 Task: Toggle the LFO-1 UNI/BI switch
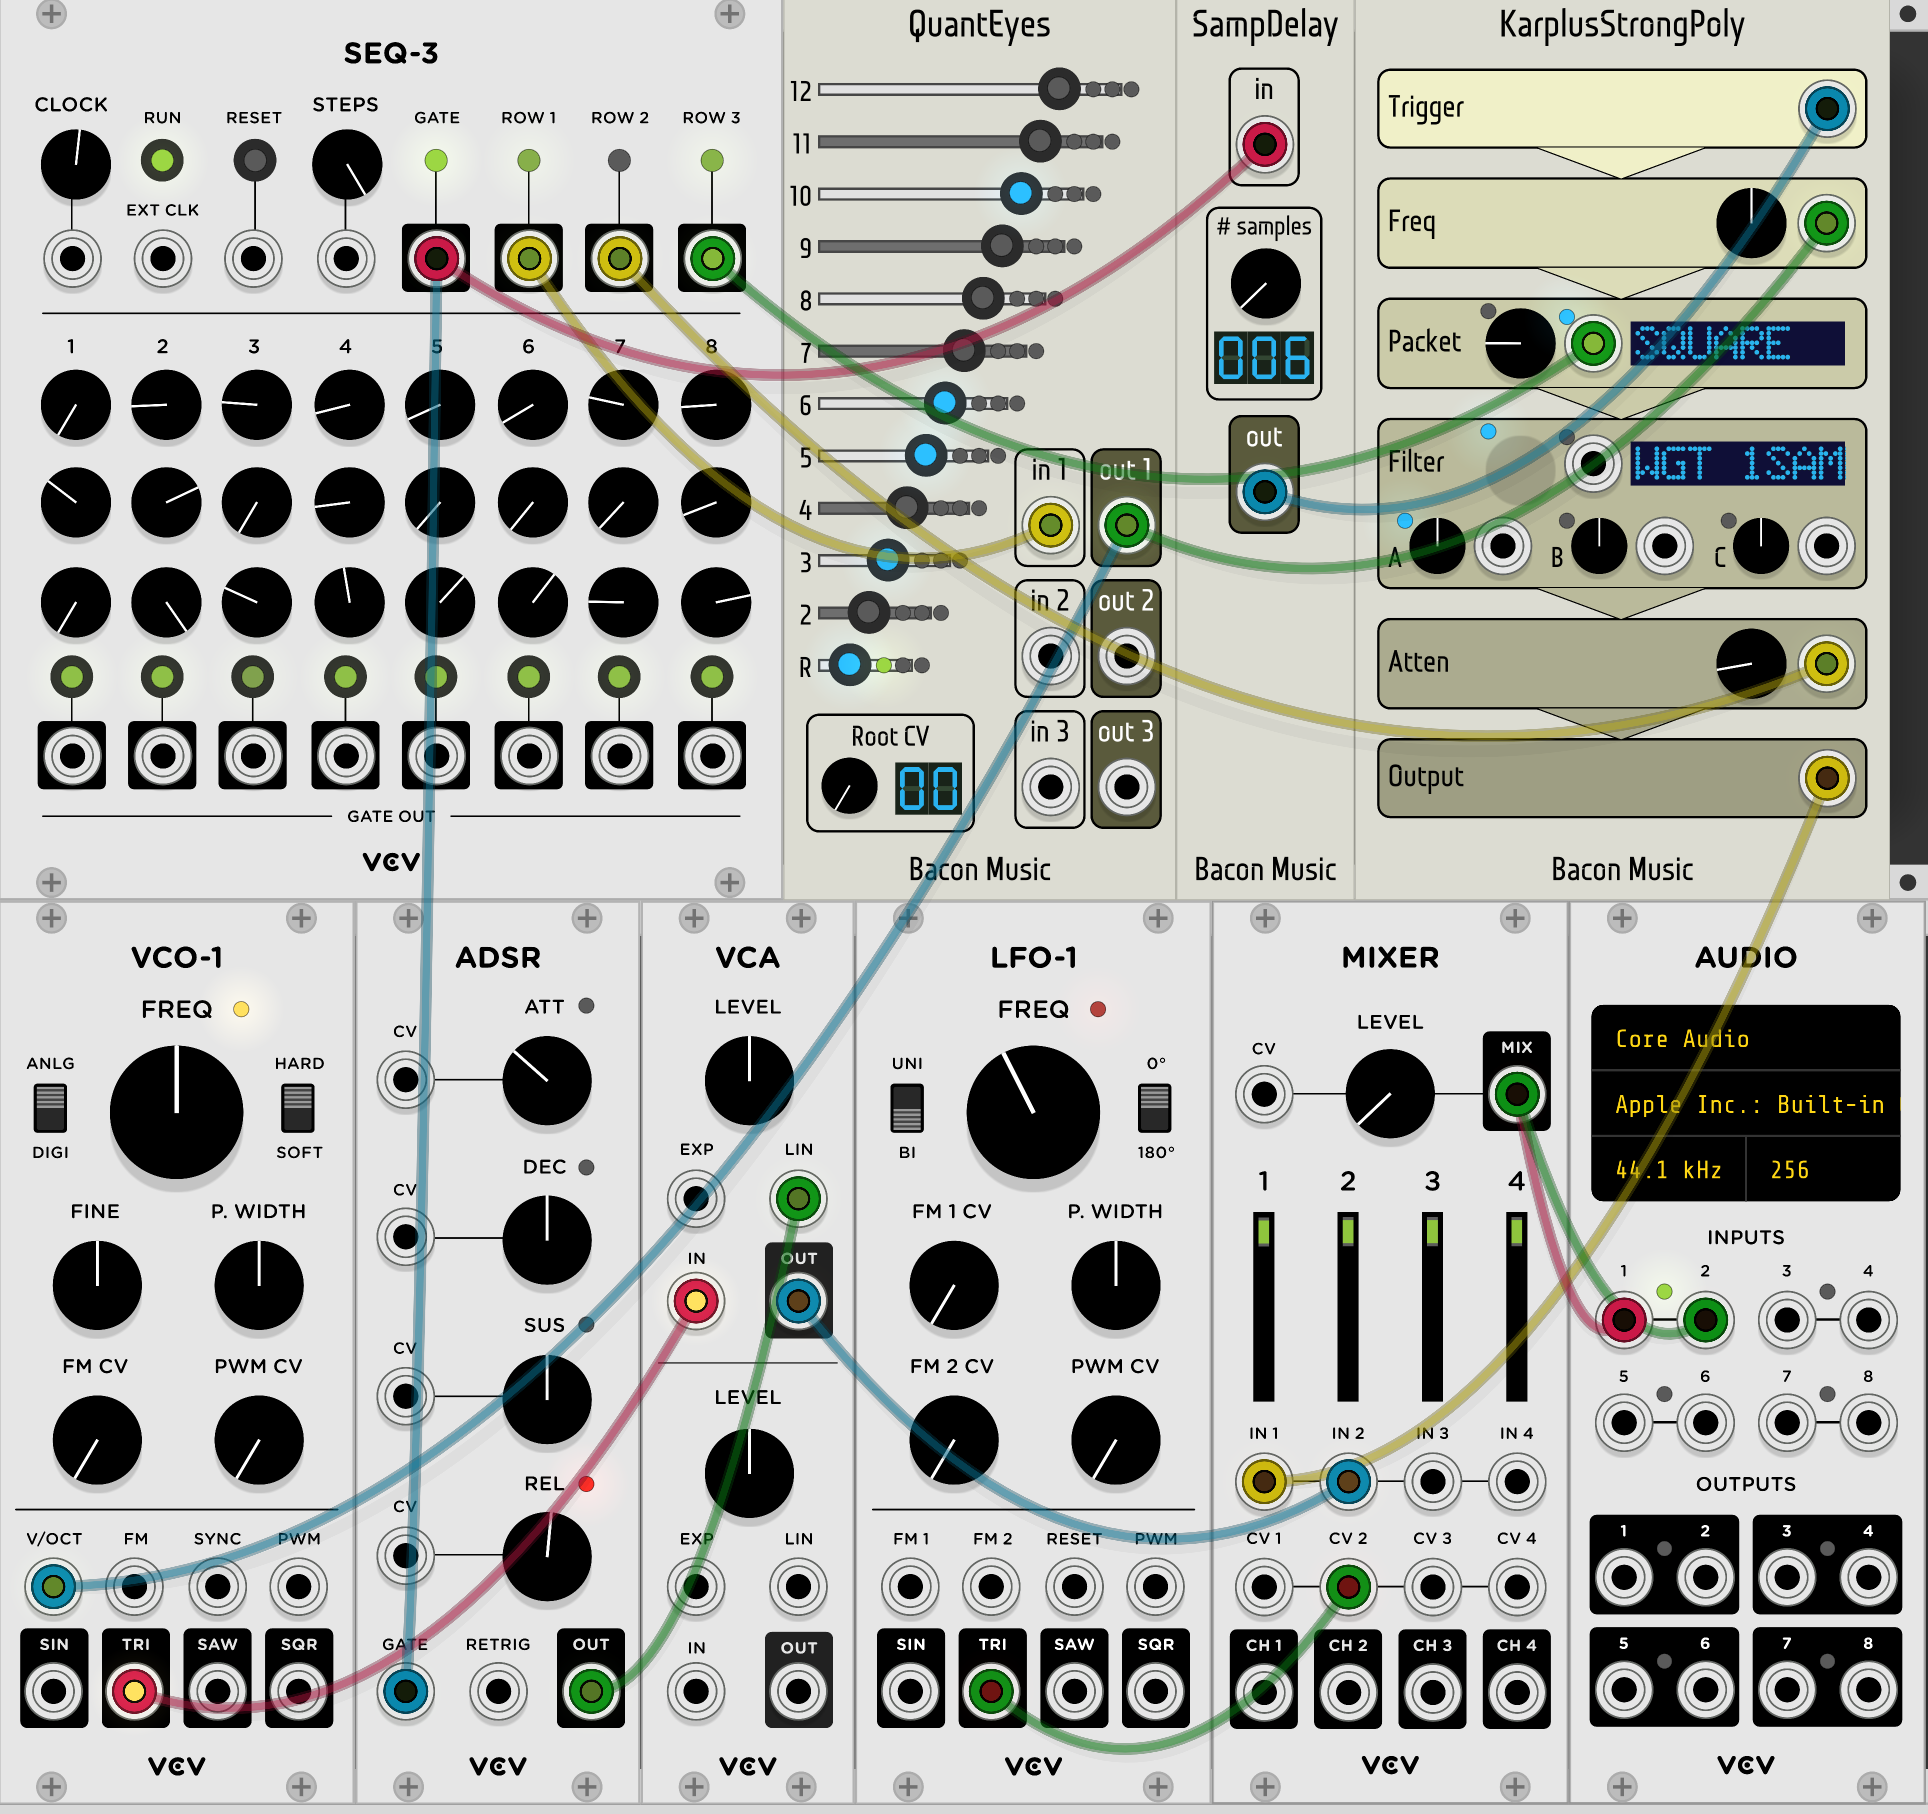(907, 1108)
